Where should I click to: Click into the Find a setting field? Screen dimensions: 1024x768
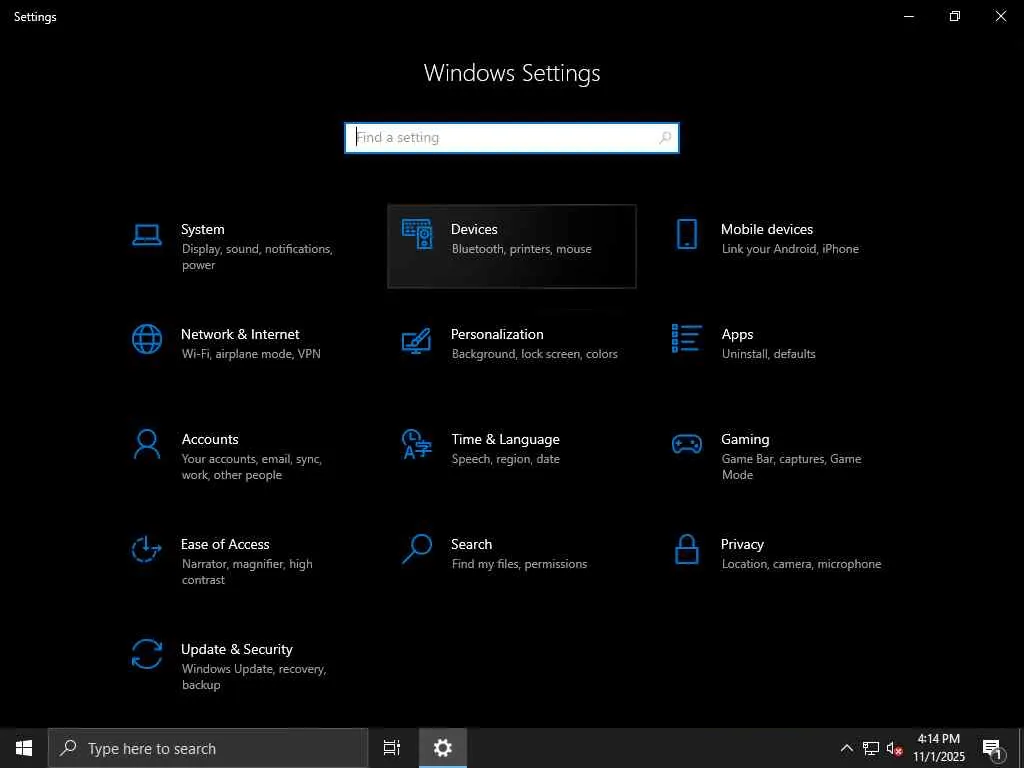tap(512, 138)
